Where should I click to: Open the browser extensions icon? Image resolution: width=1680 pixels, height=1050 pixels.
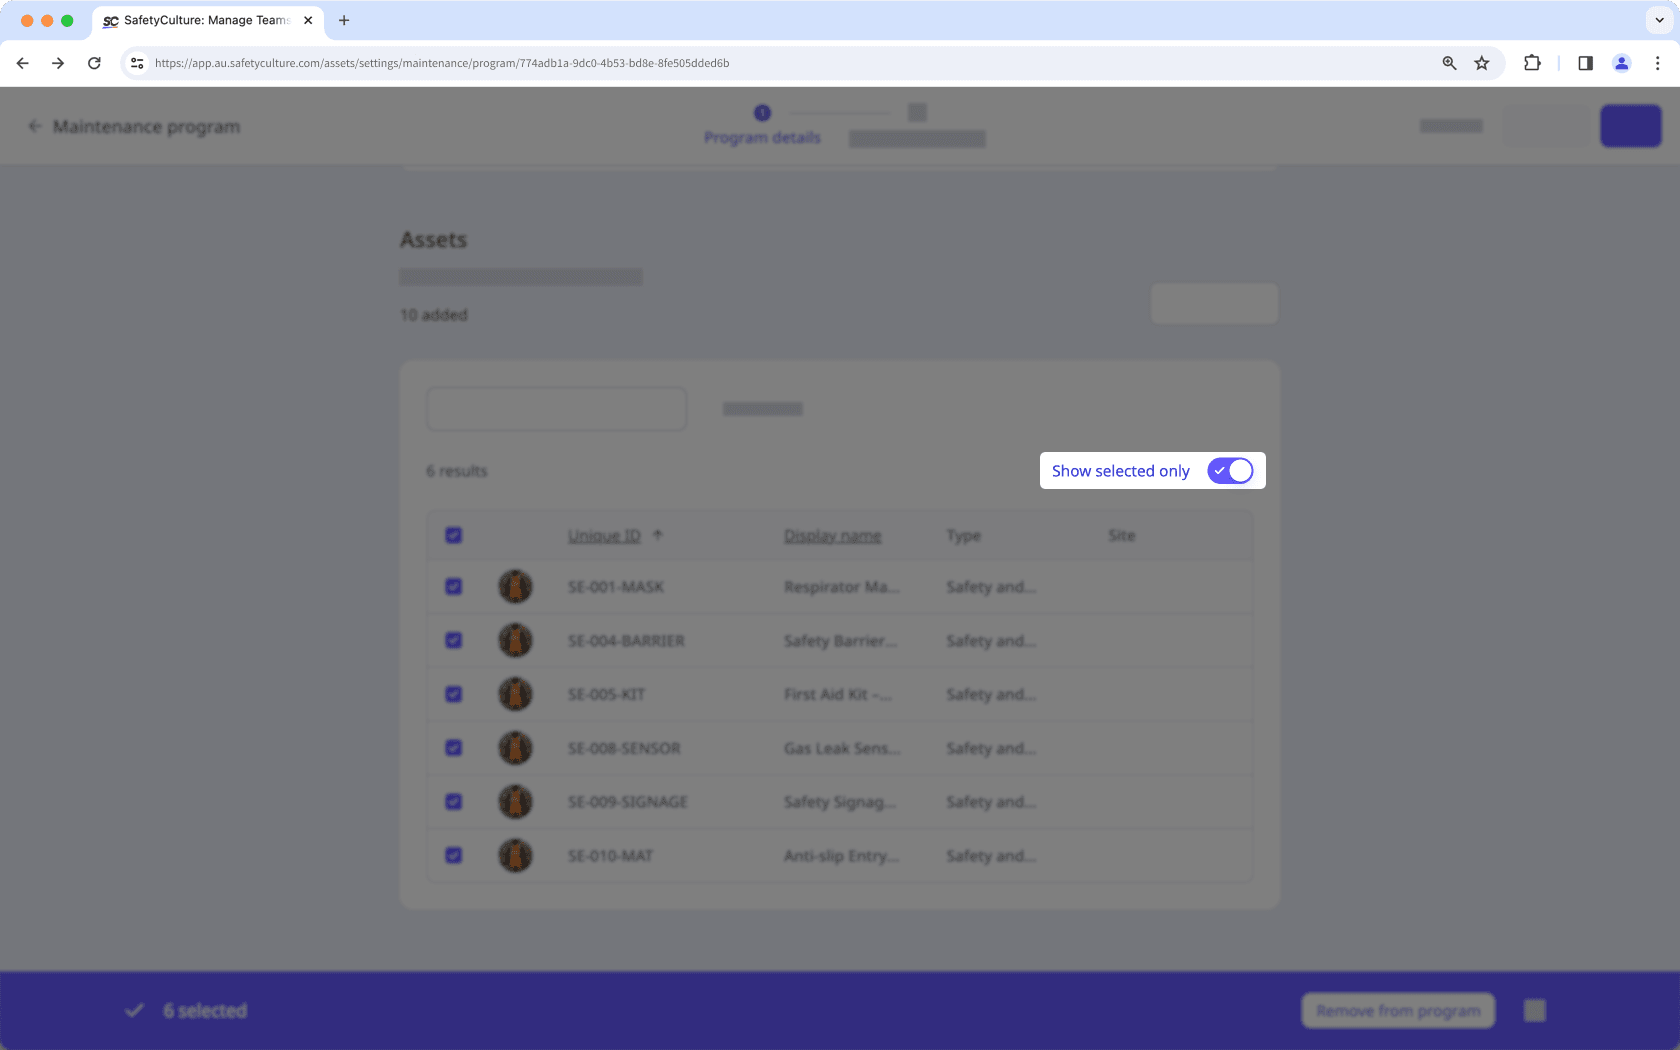point(1532,62)
